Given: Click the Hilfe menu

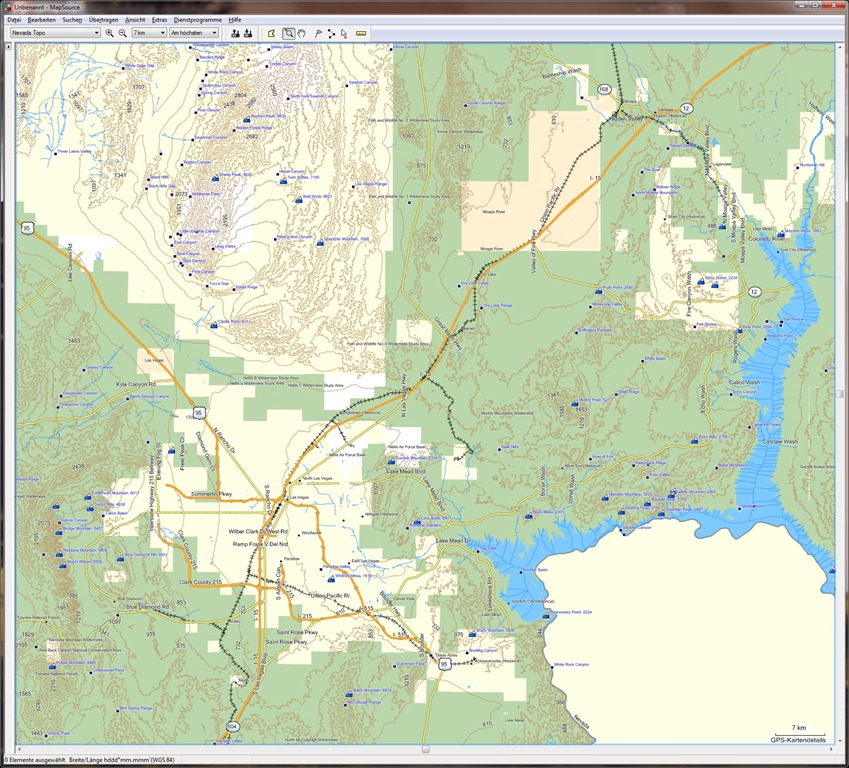Looking at the screenshot, I should coord(235,19).
